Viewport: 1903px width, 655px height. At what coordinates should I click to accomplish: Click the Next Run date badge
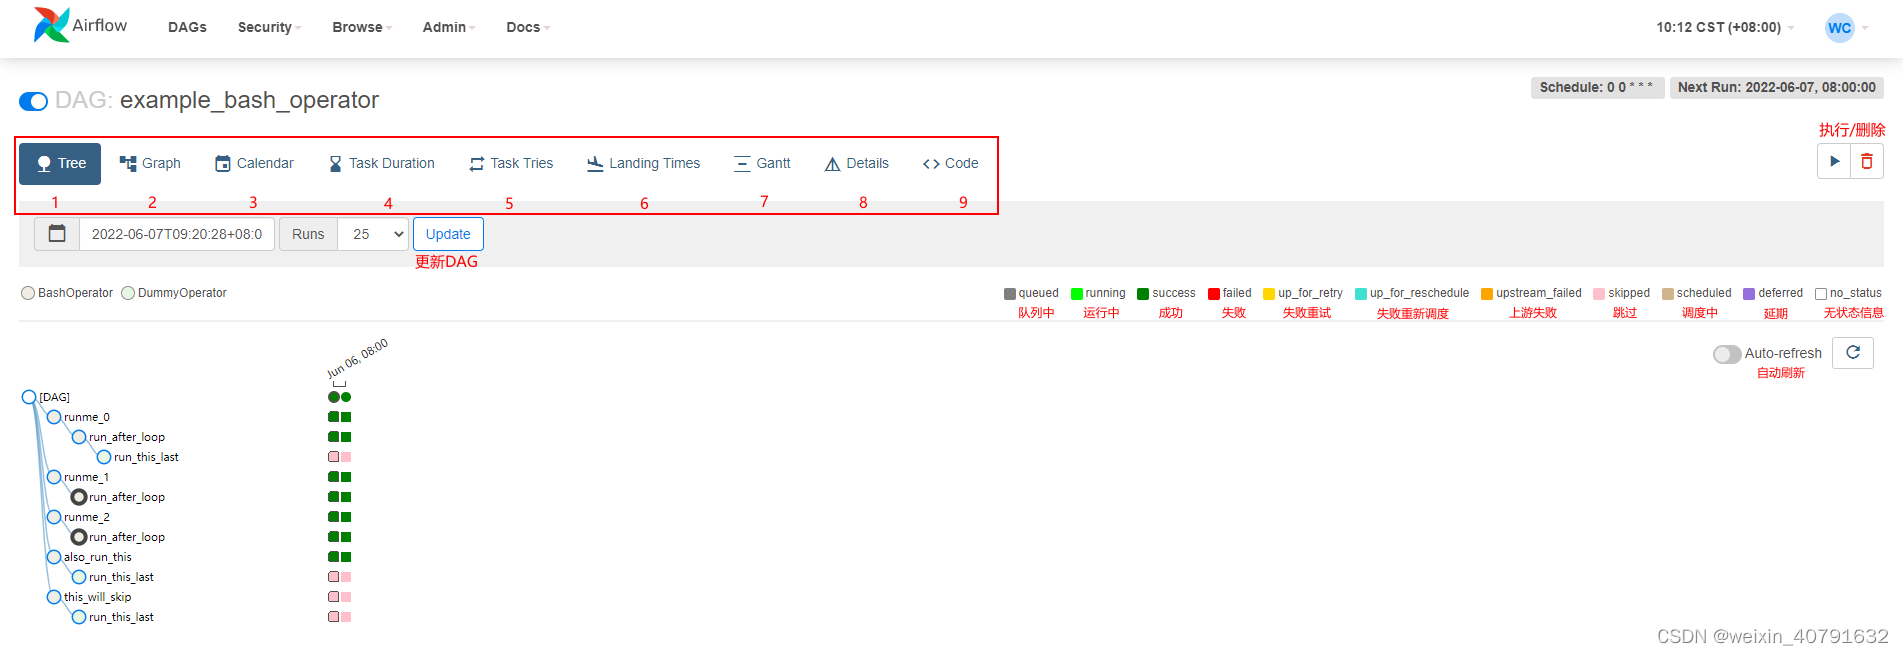[x=1776, y=88]
